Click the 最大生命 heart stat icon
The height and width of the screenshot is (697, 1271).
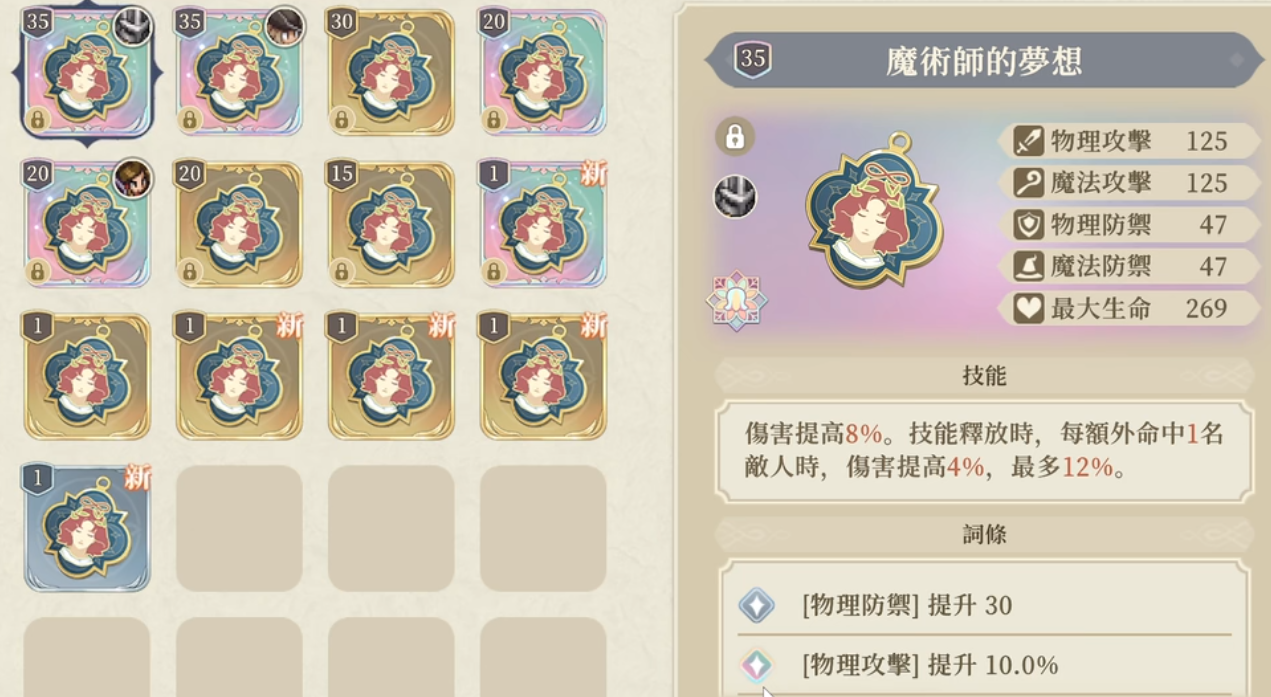coord(1029,308)
